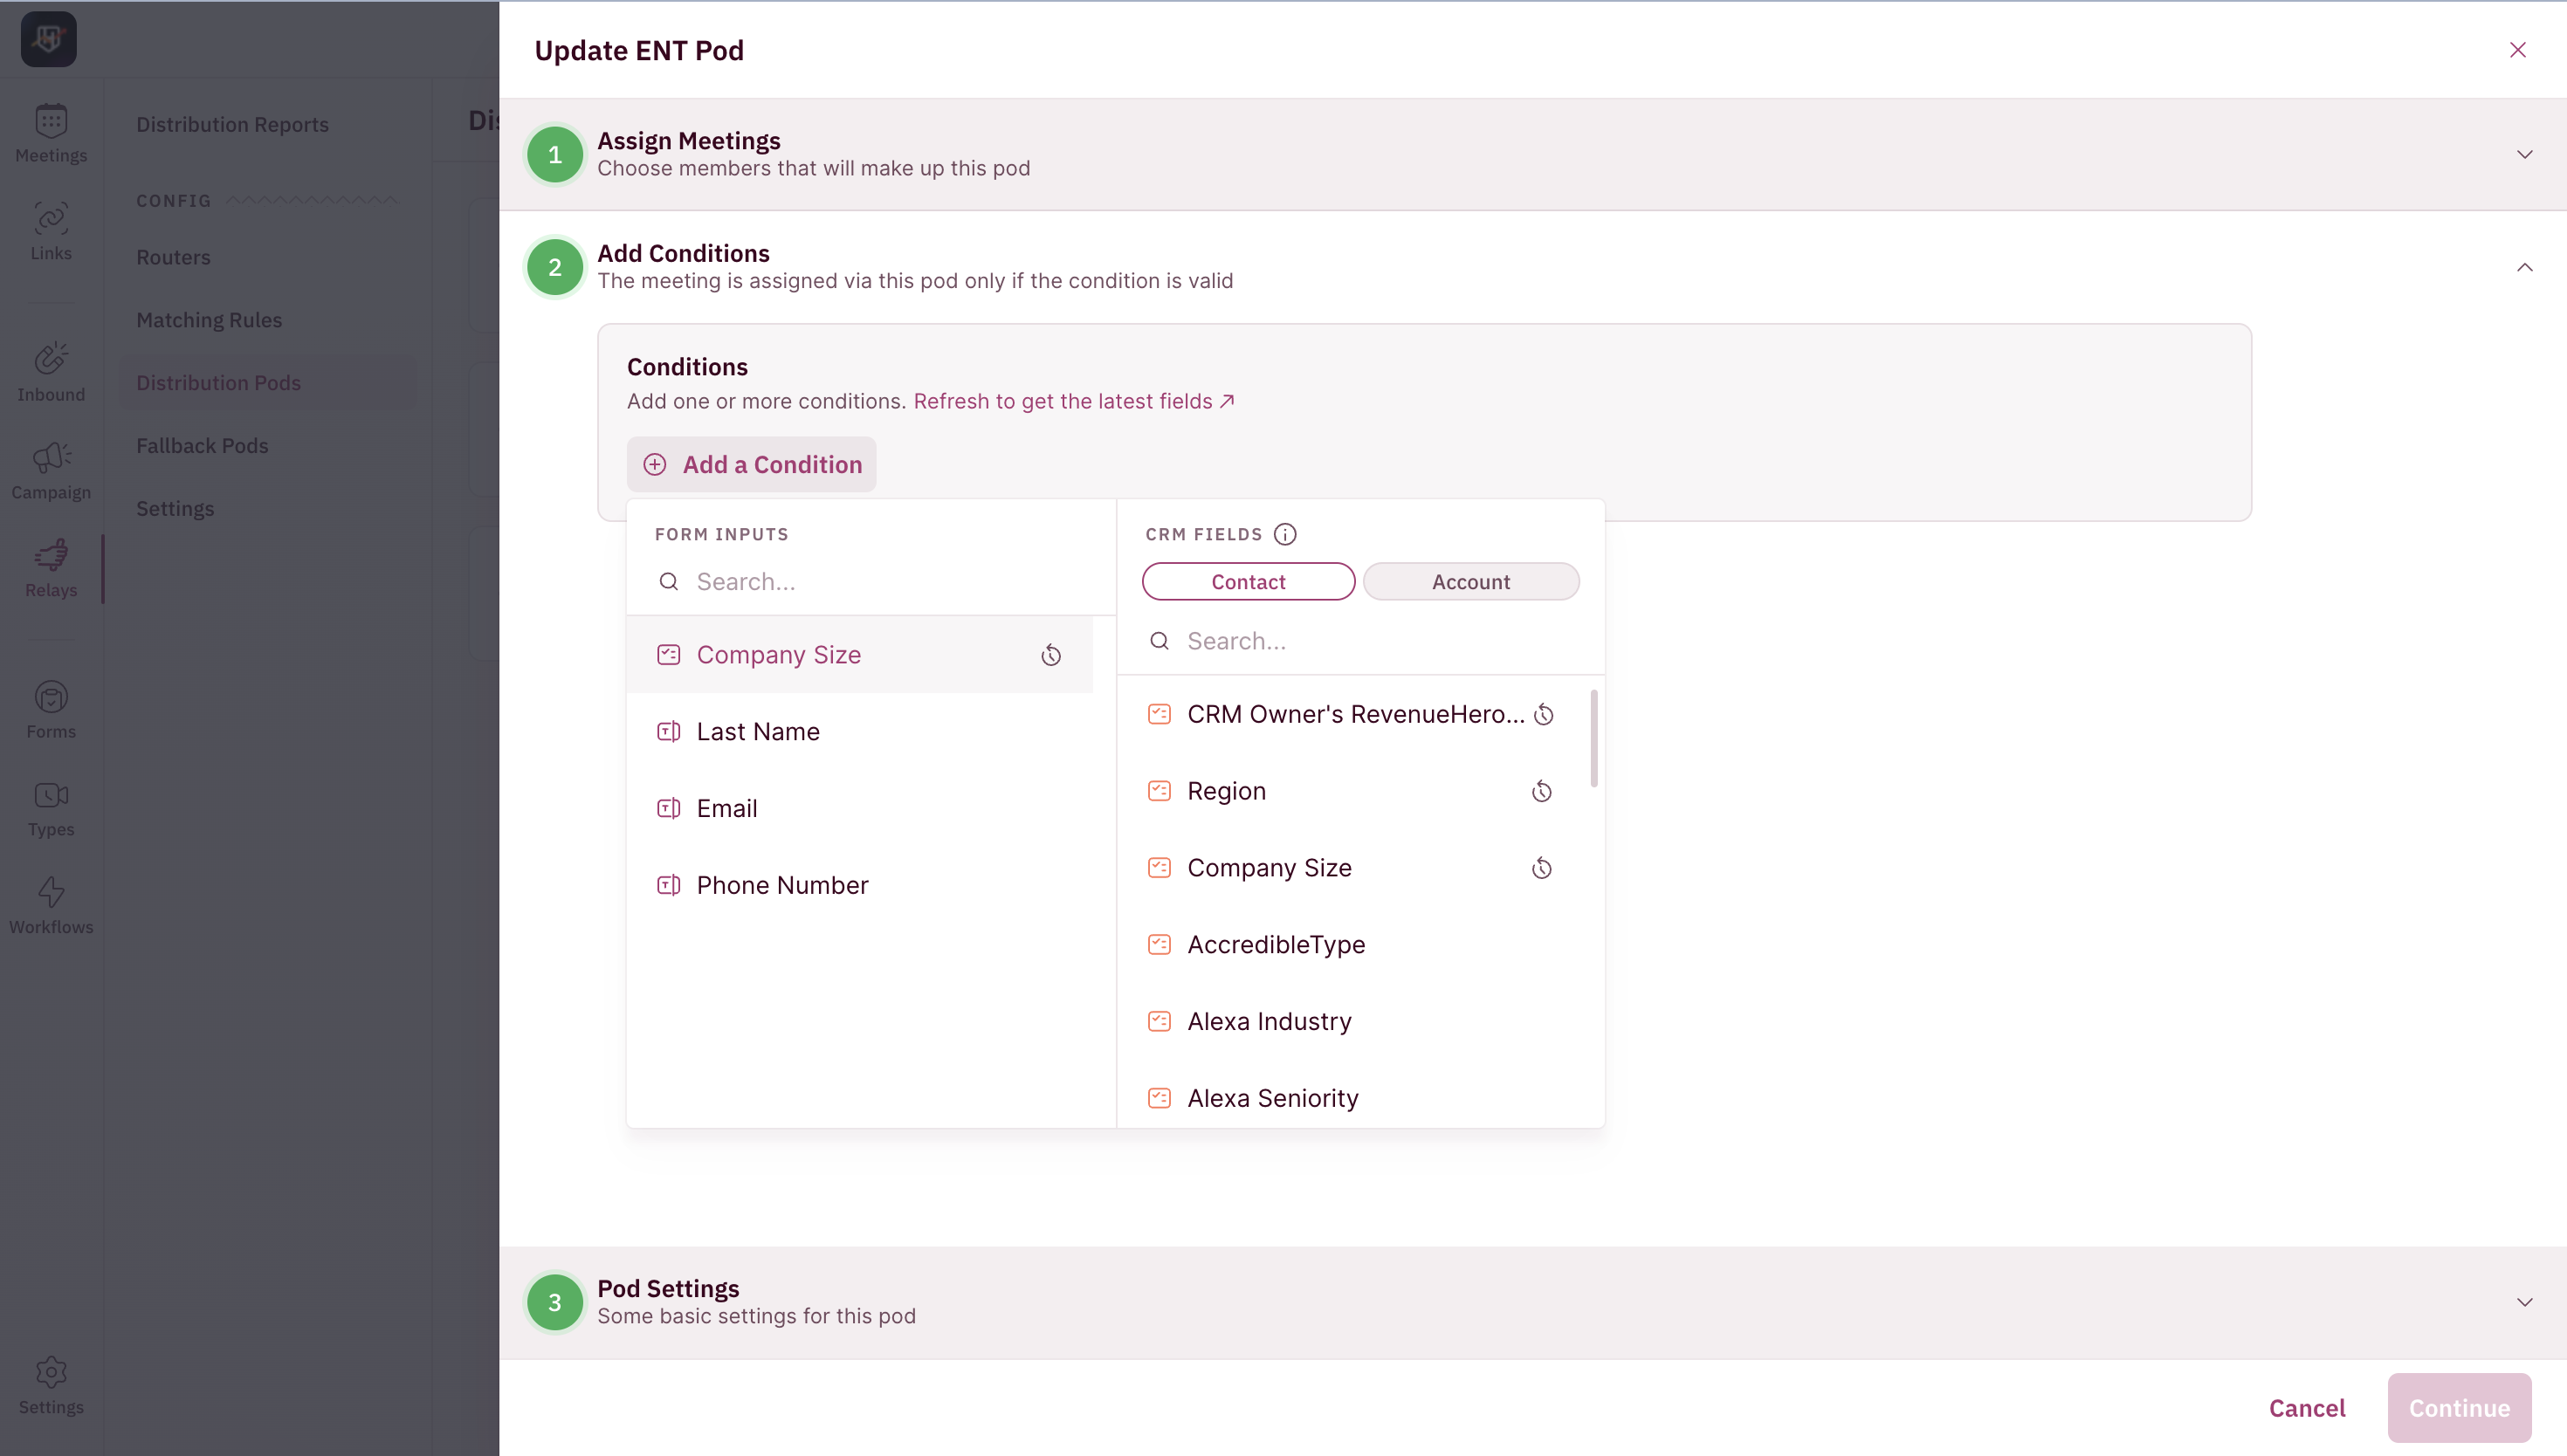Click the search icon in Form Inputs
This screenshot has height=1456, width=2567.
[669, 581]
